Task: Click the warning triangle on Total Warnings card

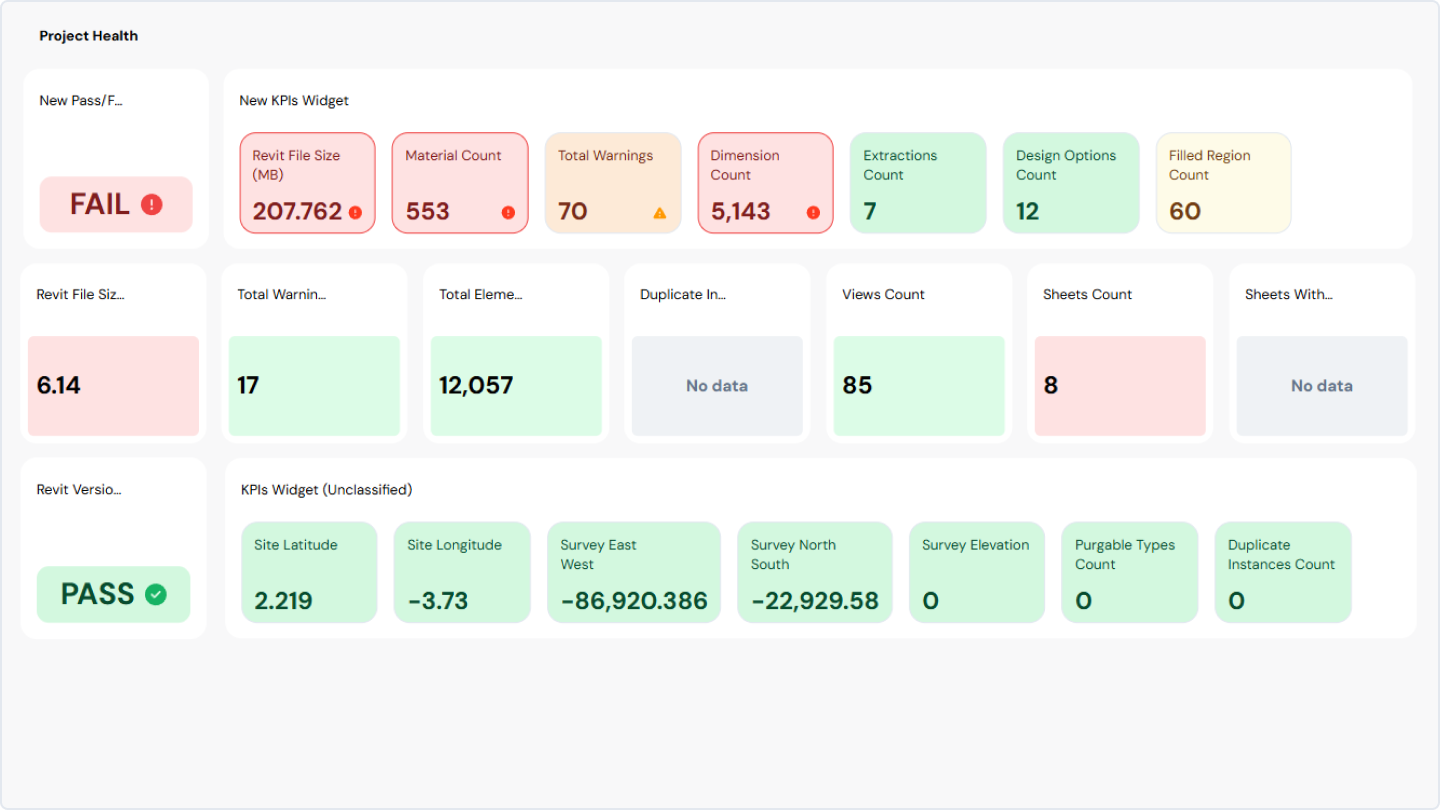Action: click(x=660, y=212)
